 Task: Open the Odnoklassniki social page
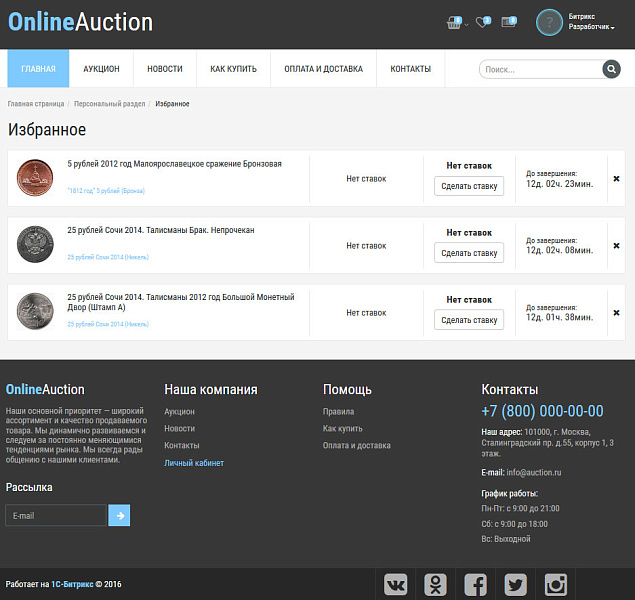click(436, 584)
